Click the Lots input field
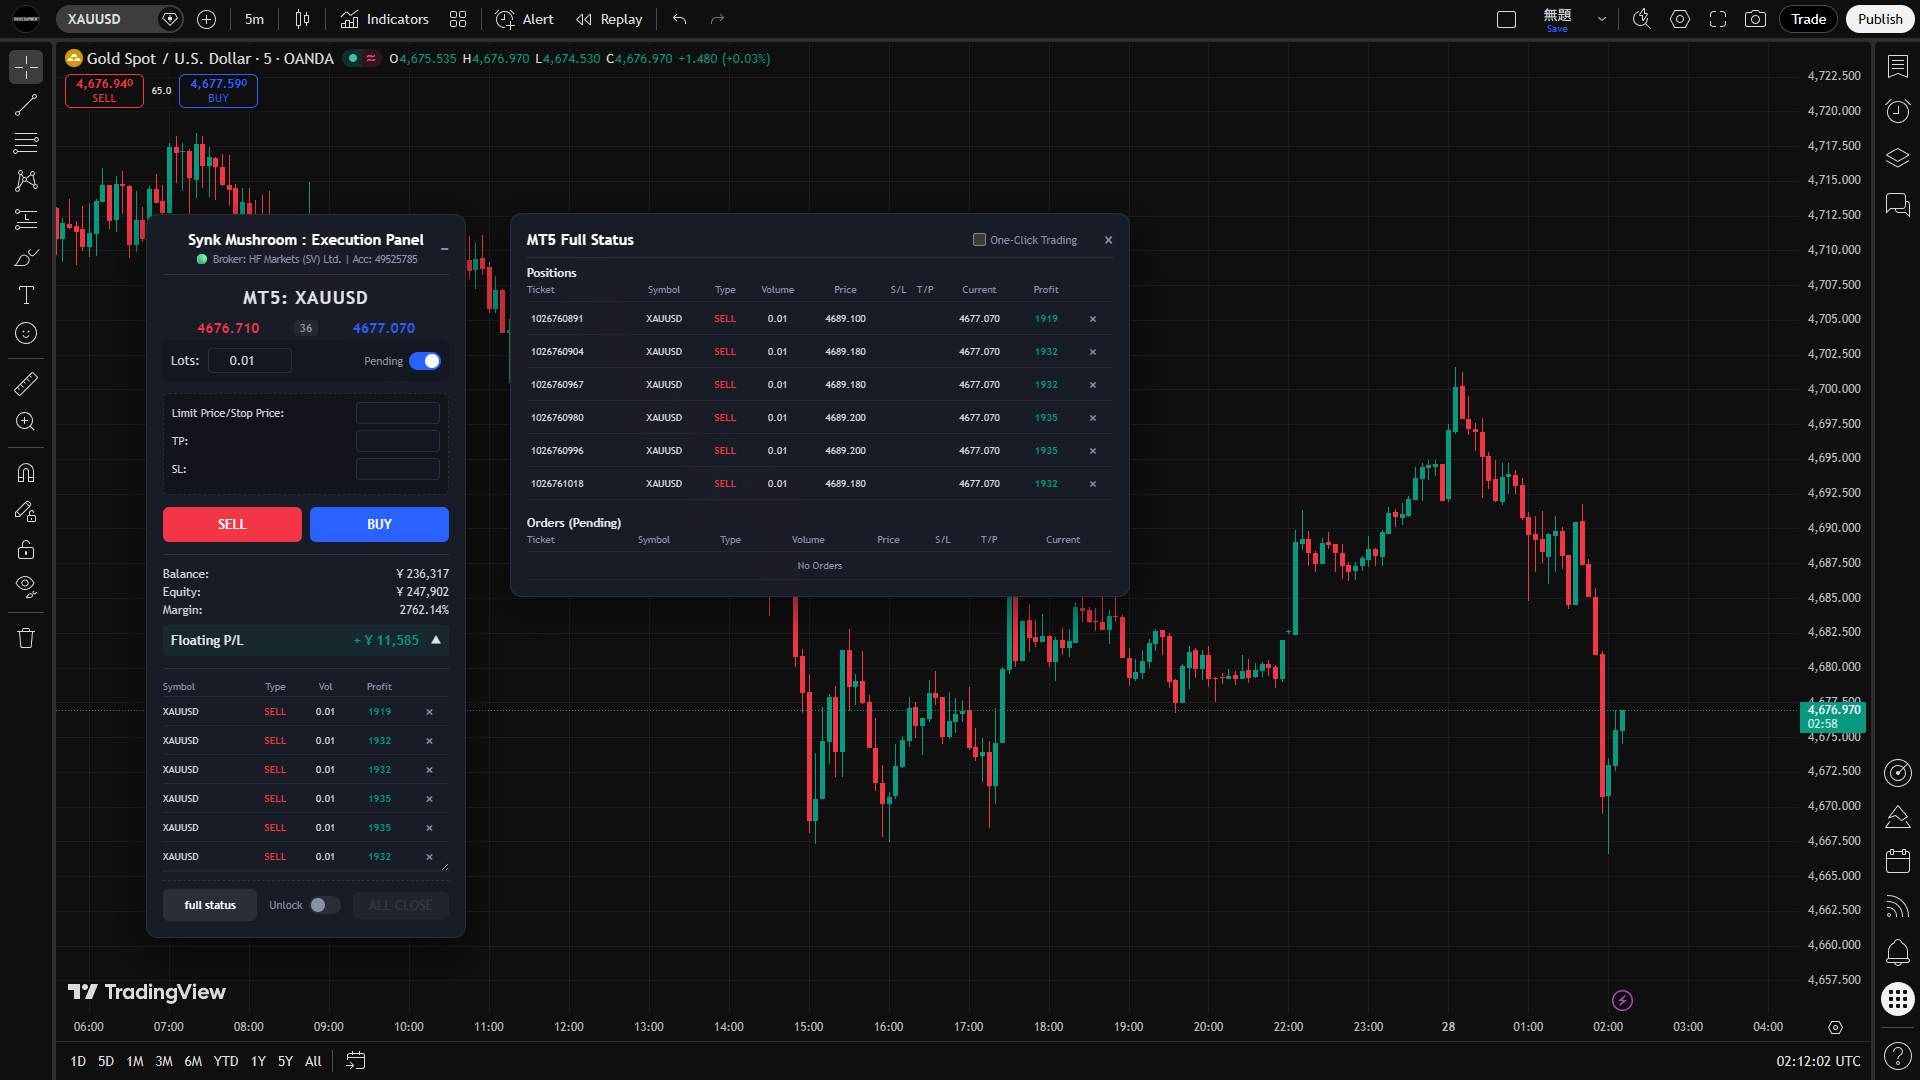1920x1080 pixels. pos(250,360)
